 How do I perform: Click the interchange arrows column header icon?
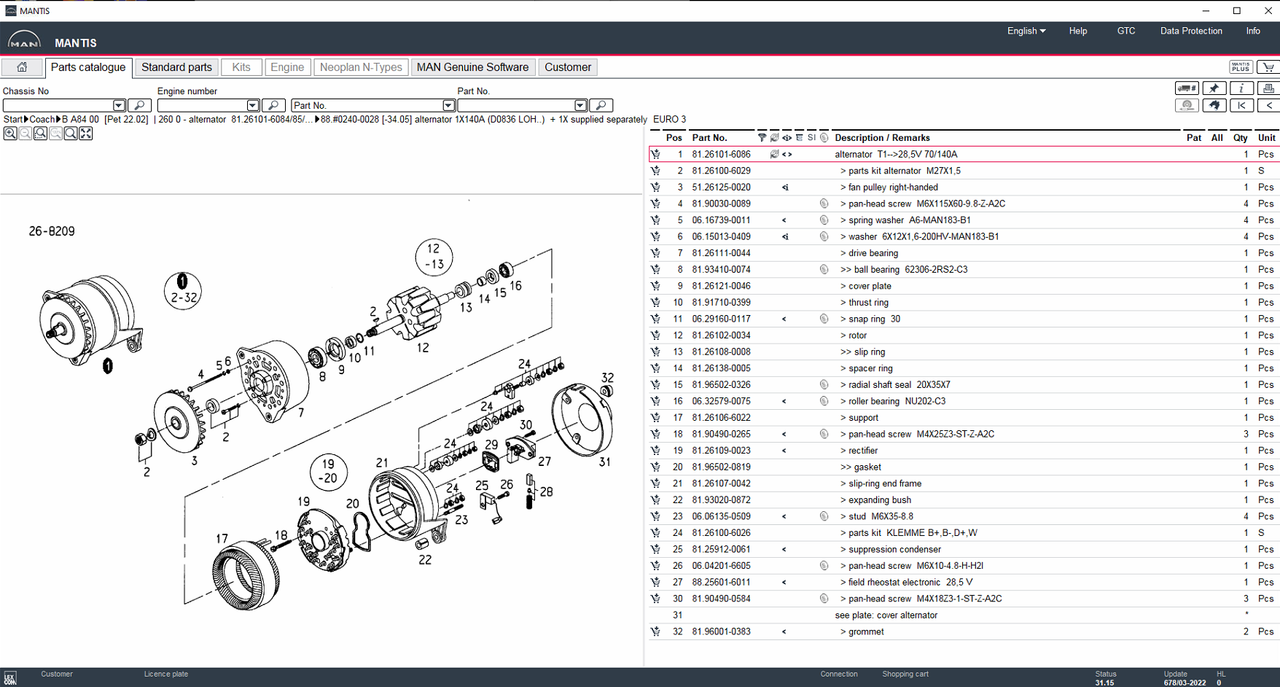pyautogui.click(x=787, y=137)
